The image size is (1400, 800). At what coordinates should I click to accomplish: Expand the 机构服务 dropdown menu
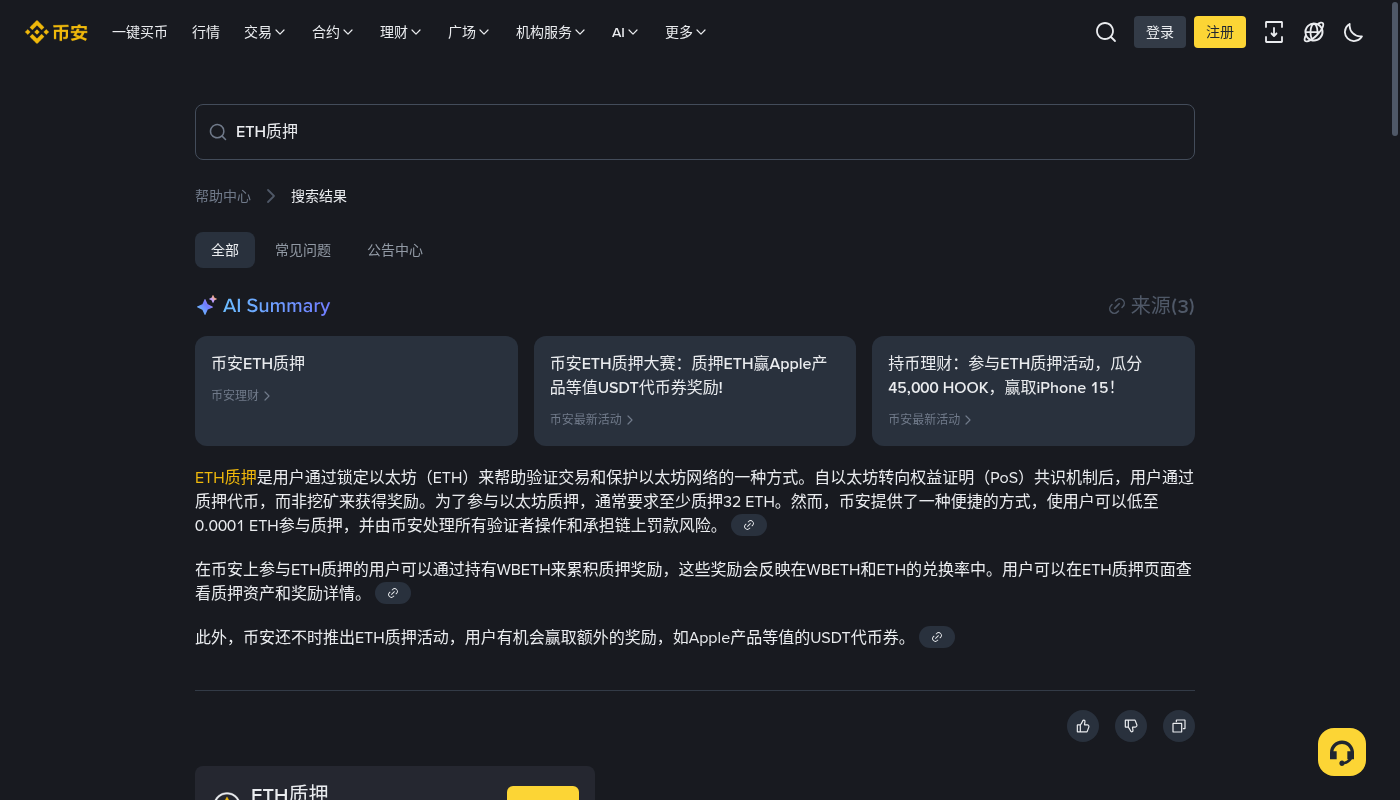point(551,32)
